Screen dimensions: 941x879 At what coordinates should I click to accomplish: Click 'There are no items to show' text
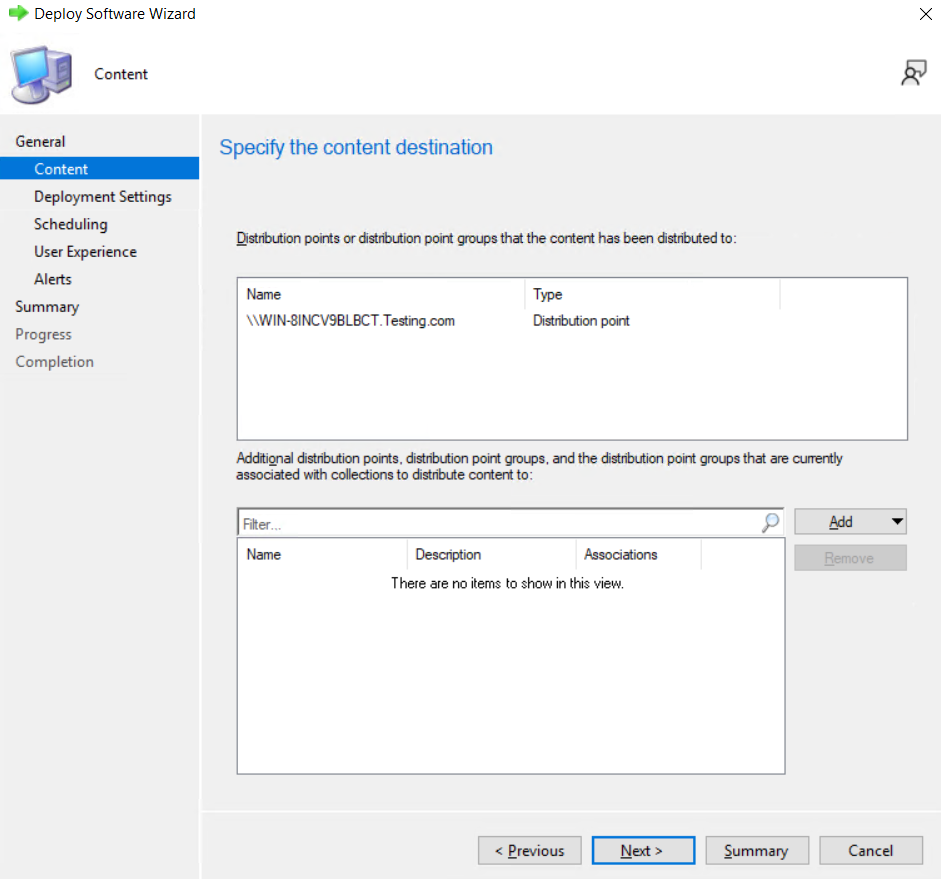click(508, 583)
